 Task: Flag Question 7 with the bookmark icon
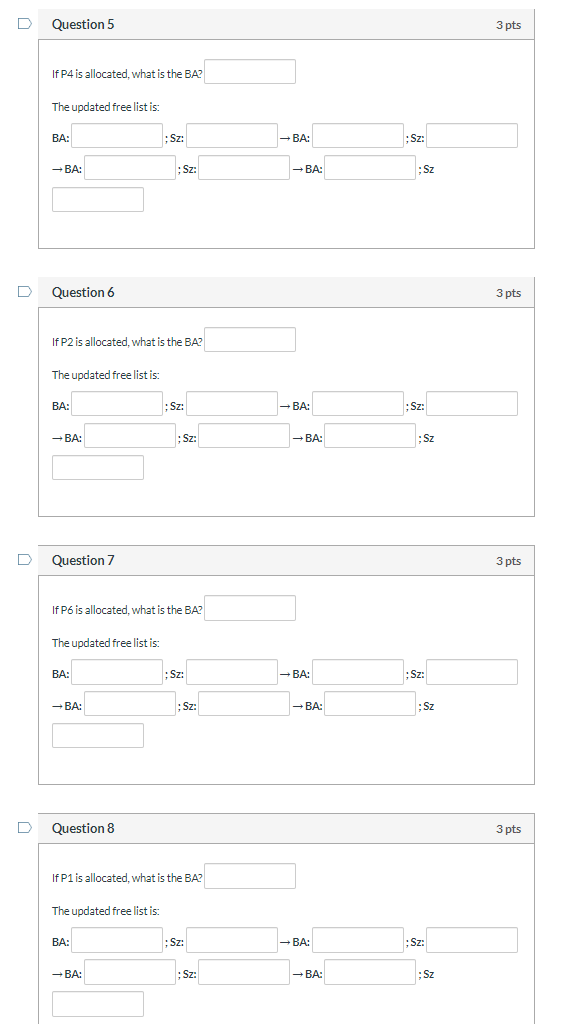point(24,560)
